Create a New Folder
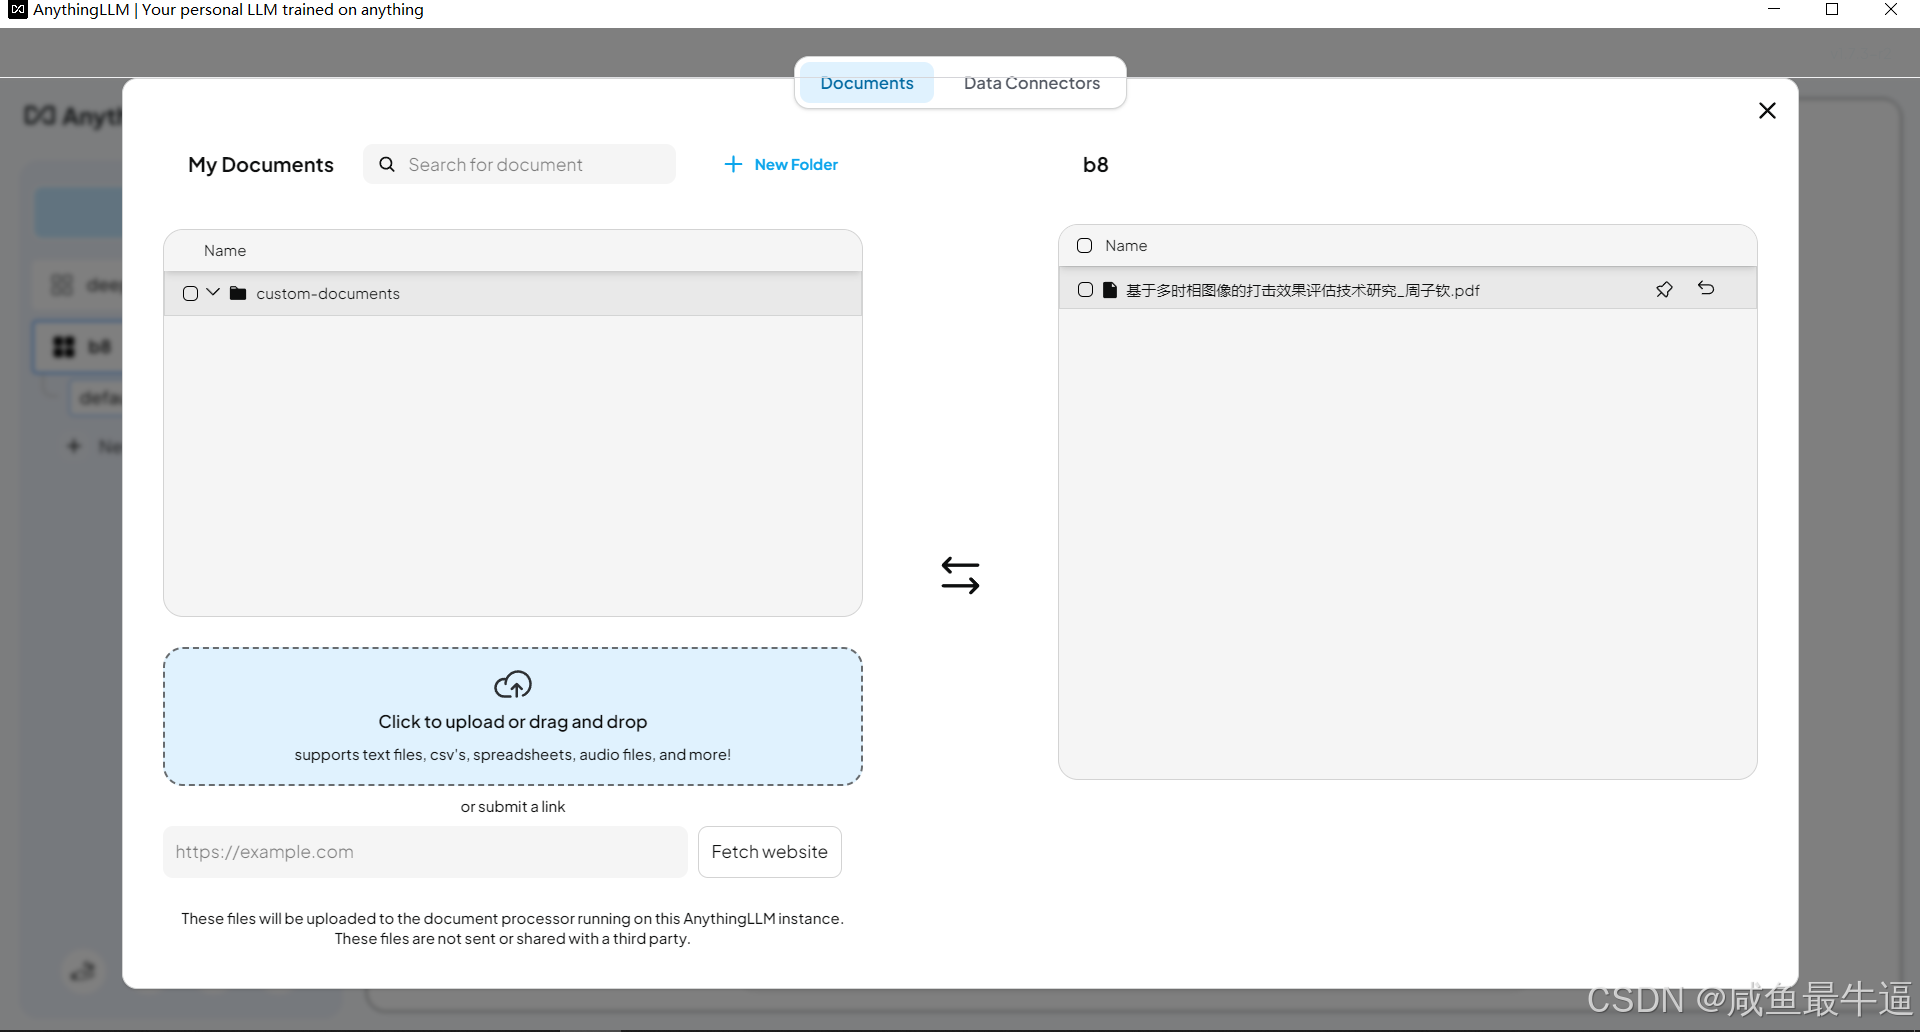The height and width of the screenshot is (1032, 1920). click(781, 164)
